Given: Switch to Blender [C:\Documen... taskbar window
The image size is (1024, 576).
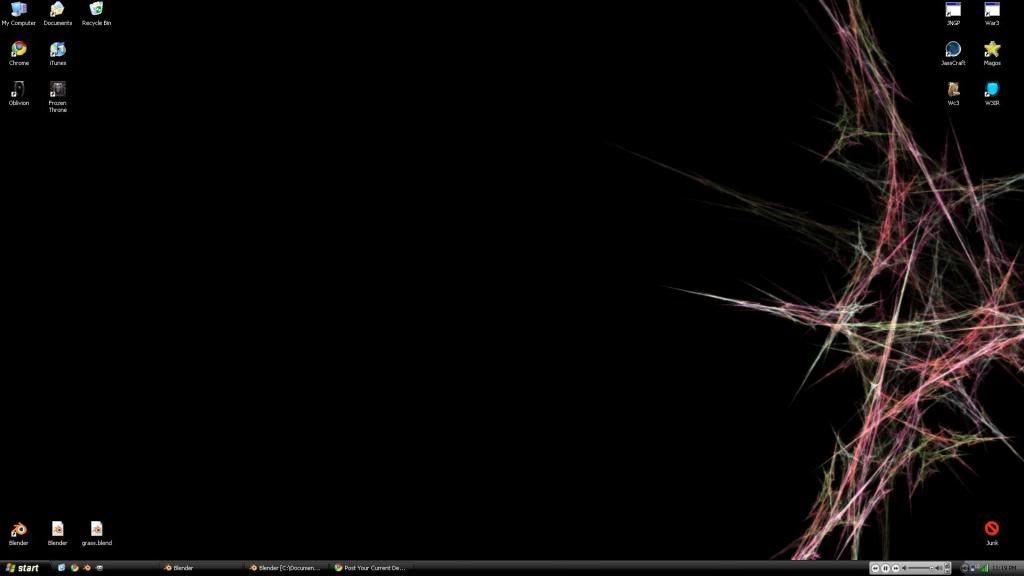Looking at the screenshot, I should 285,568.
